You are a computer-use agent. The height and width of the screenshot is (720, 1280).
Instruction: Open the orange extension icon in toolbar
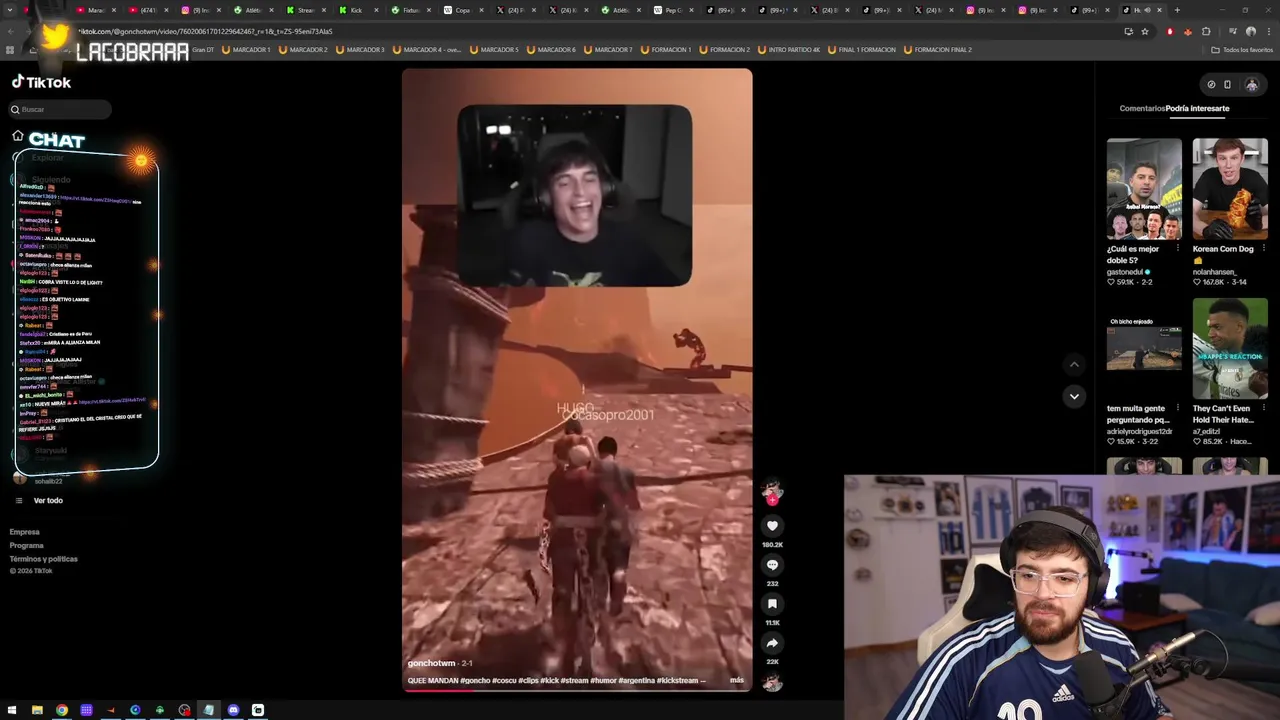click(1187, 31)
